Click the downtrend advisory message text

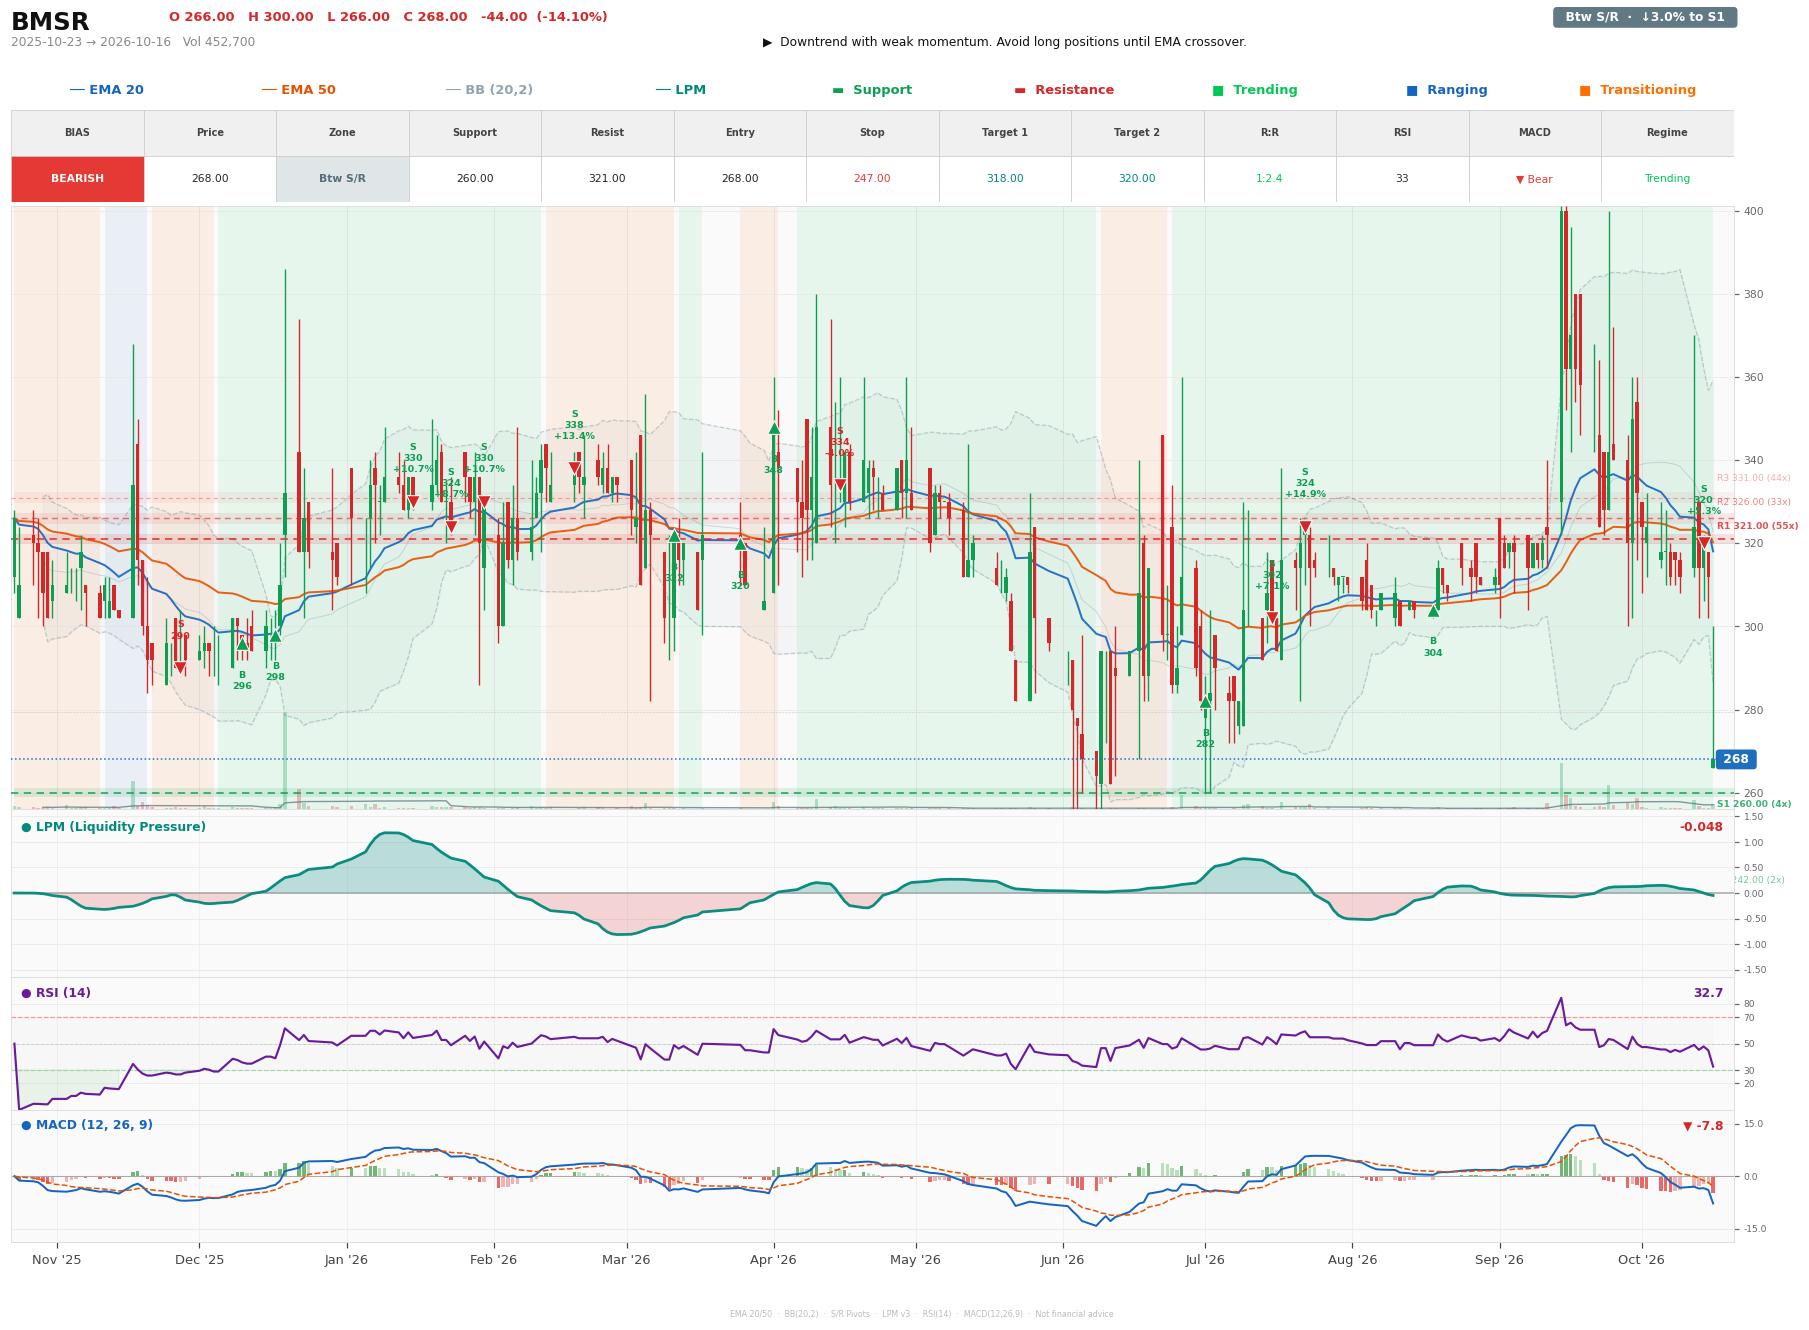pyautogui.click(x=1005, y=42)
